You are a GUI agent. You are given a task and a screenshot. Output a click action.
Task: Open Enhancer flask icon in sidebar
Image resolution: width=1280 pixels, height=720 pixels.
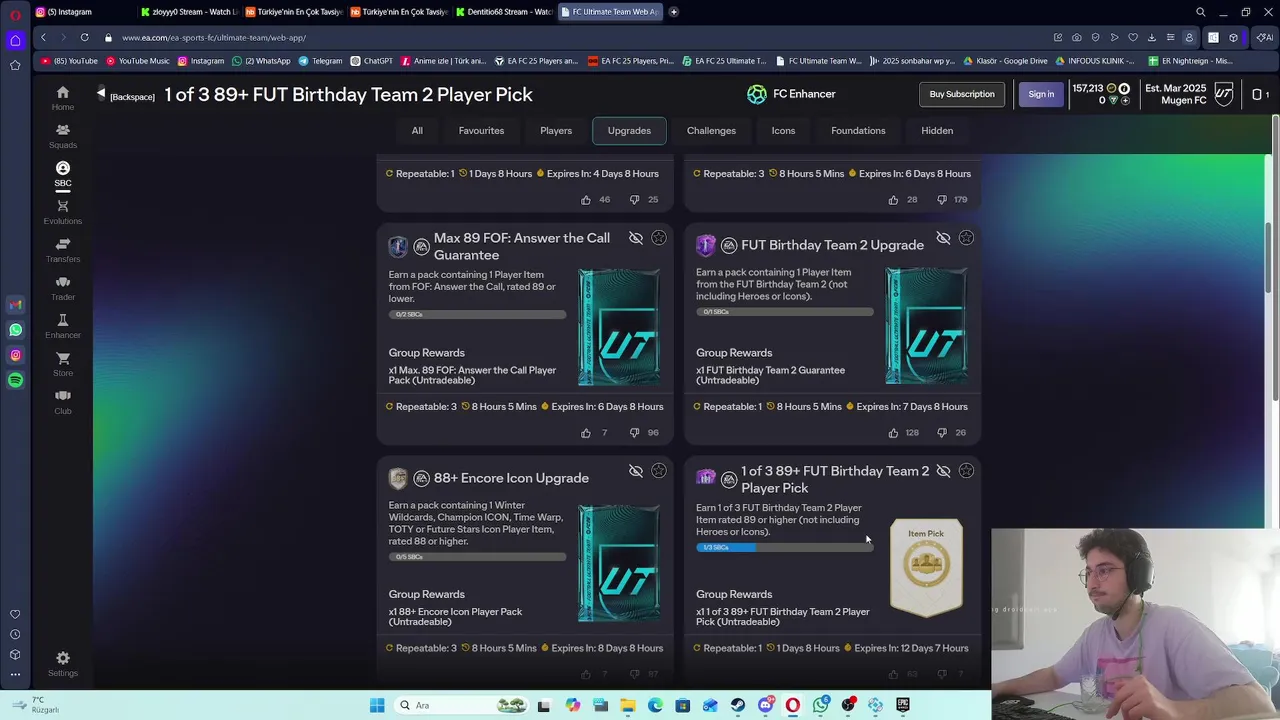62,326
